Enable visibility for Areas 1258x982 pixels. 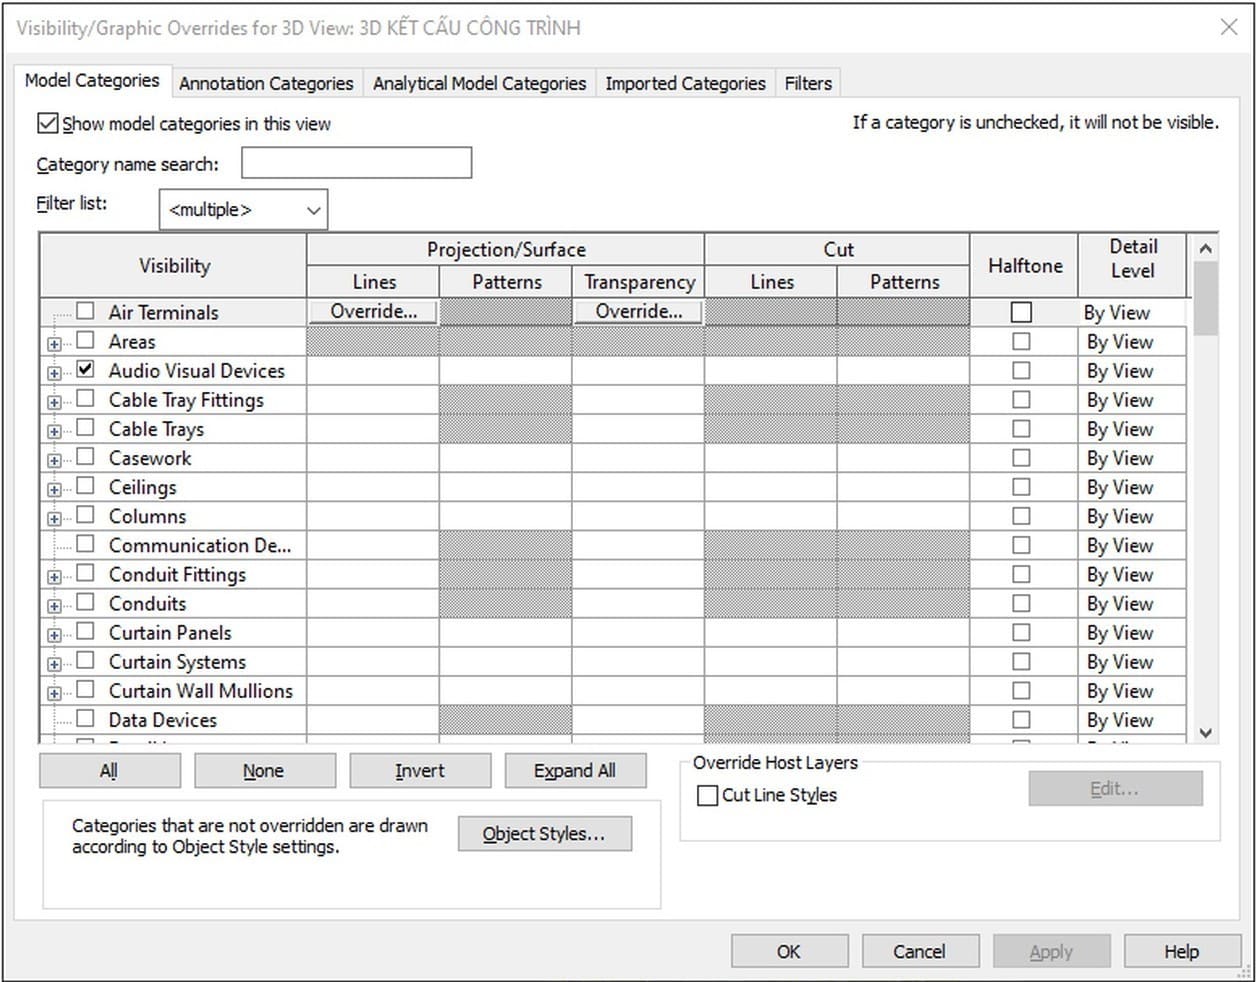pos(86,340)
